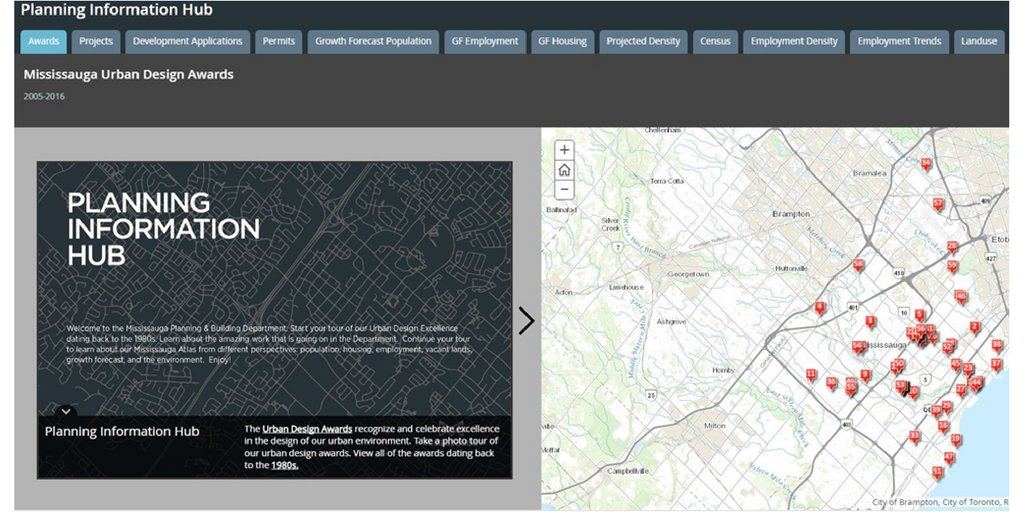Select map marker 55
This screenshot has width=1024, height=512.
(x=850, y=388)
